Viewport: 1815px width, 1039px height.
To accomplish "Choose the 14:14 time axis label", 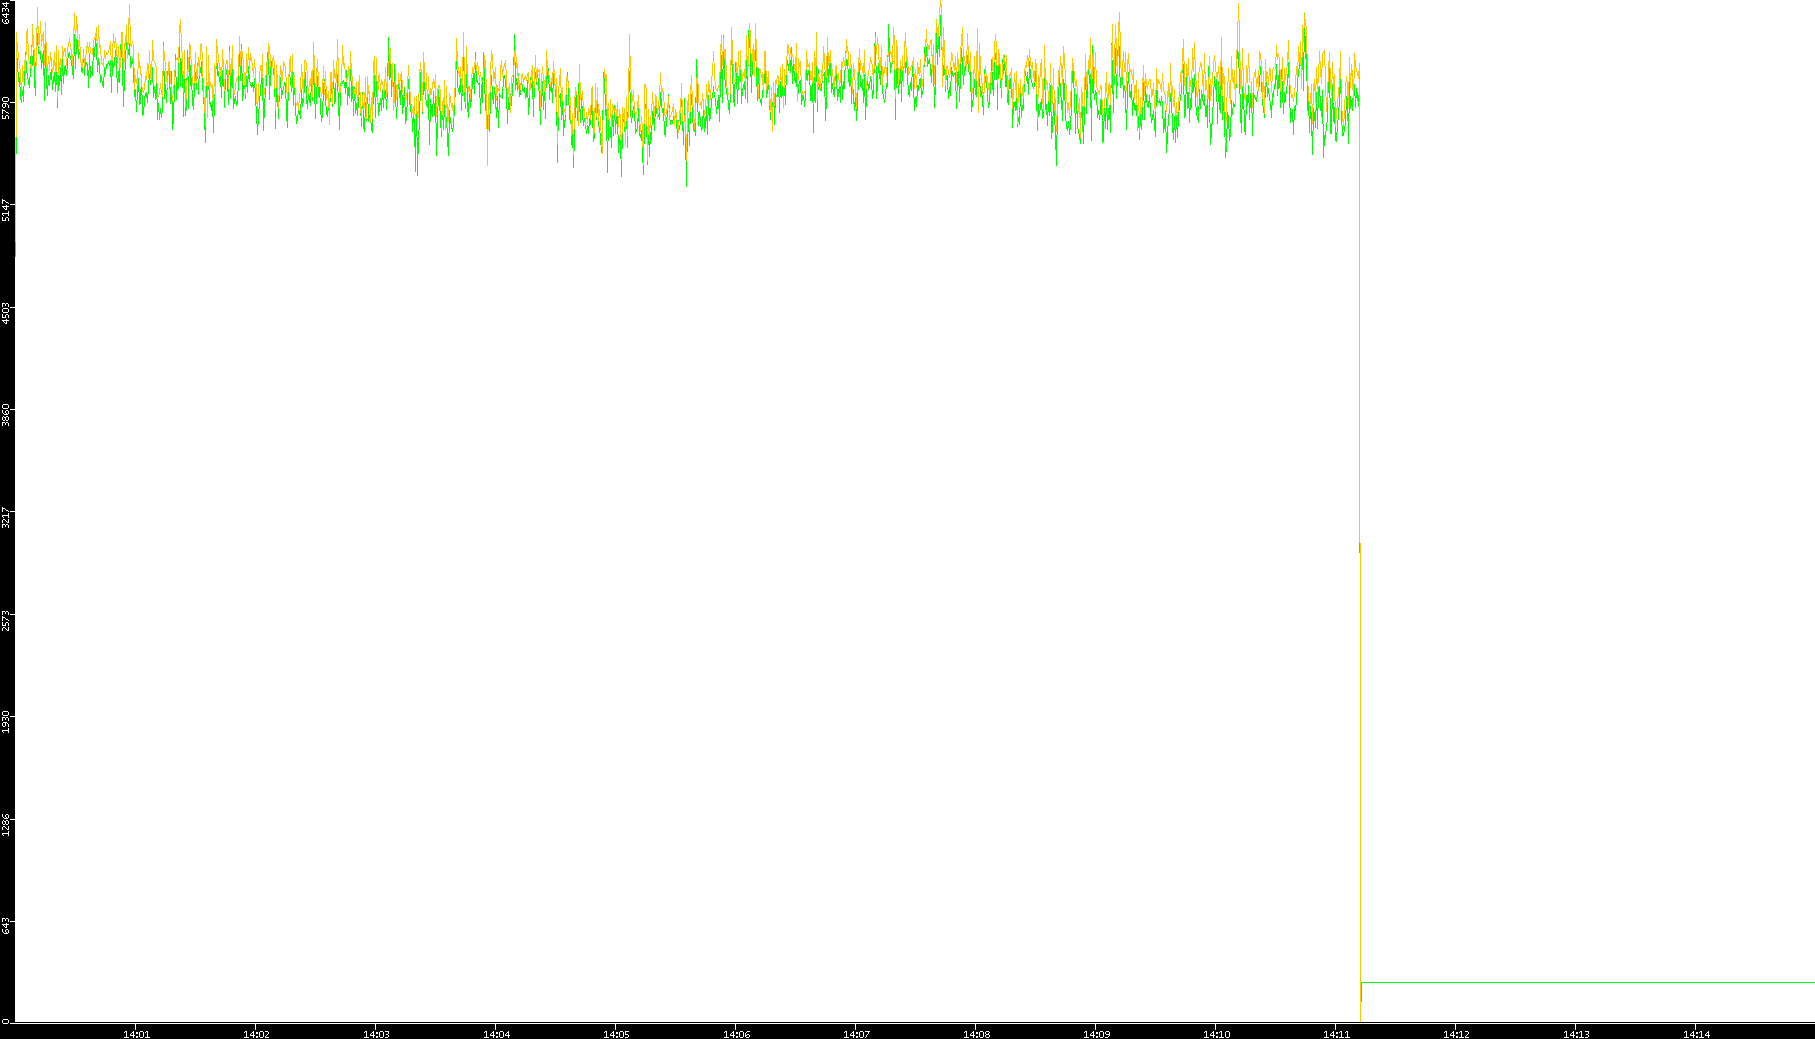I will (1696, 1033).
